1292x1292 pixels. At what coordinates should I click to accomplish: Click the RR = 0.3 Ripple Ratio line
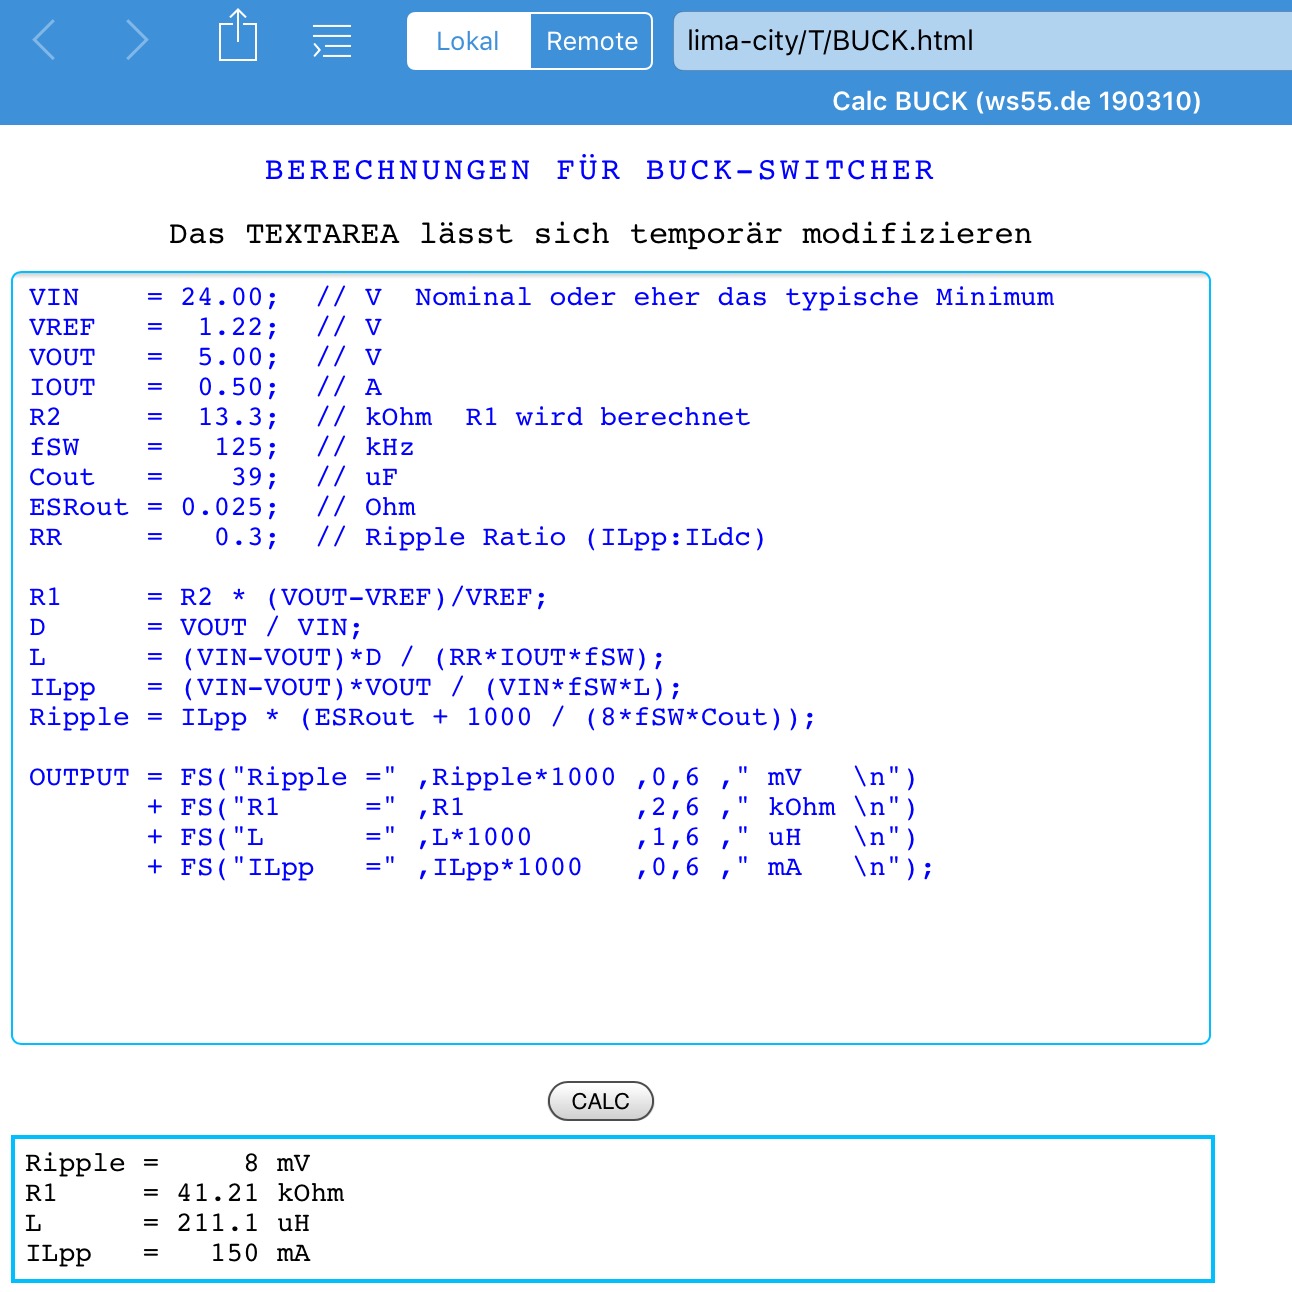pyautogui.click(x=397, y=537)
